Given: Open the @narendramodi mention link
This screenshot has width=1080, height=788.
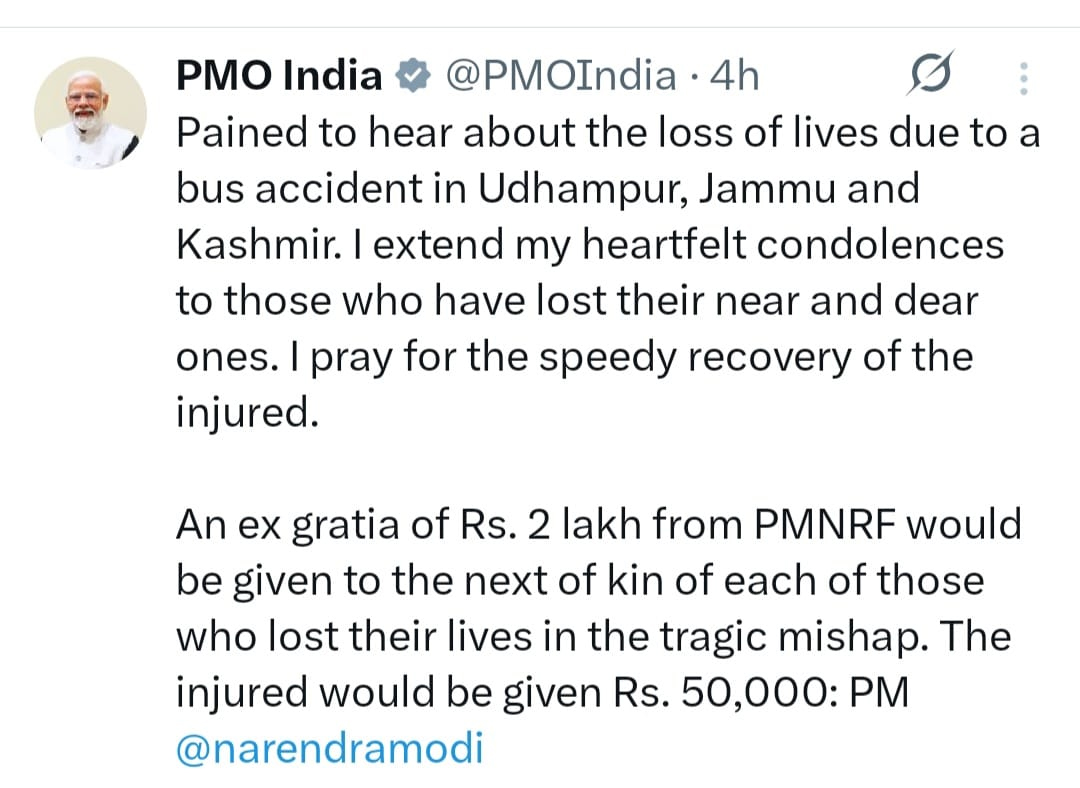Looking at the screenshot, I should [329, 749].
